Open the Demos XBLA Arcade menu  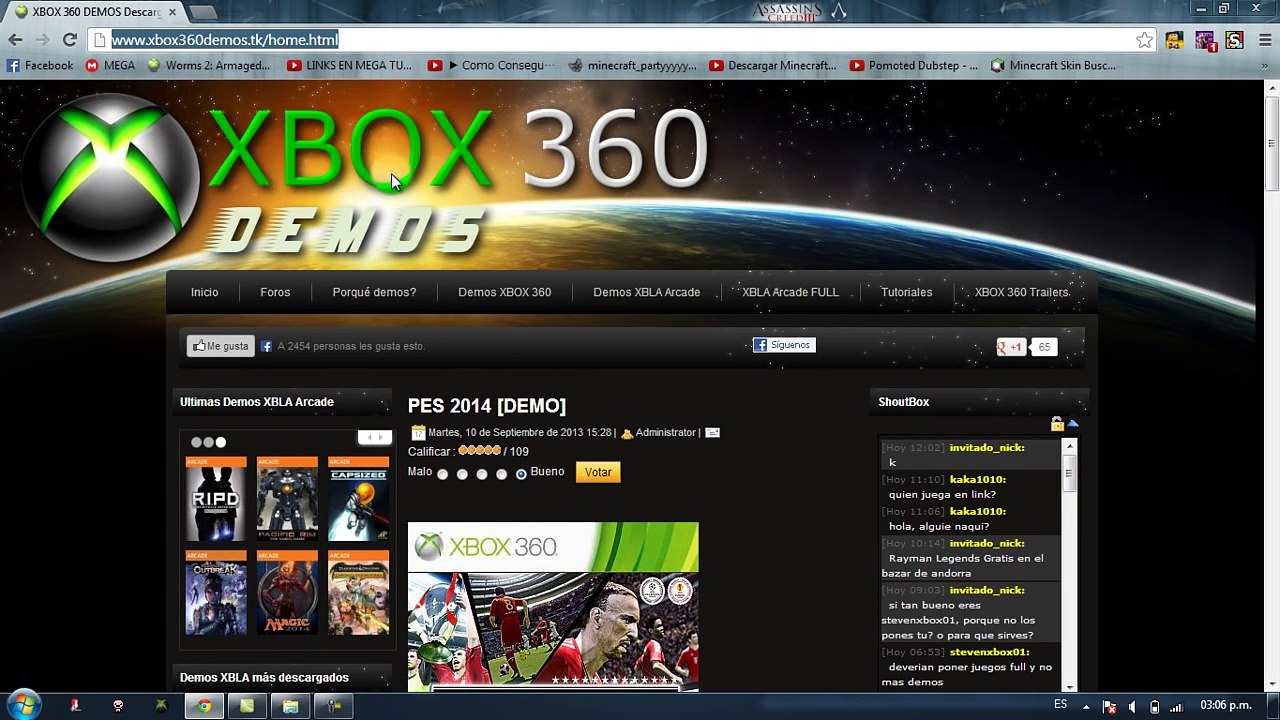646,292
